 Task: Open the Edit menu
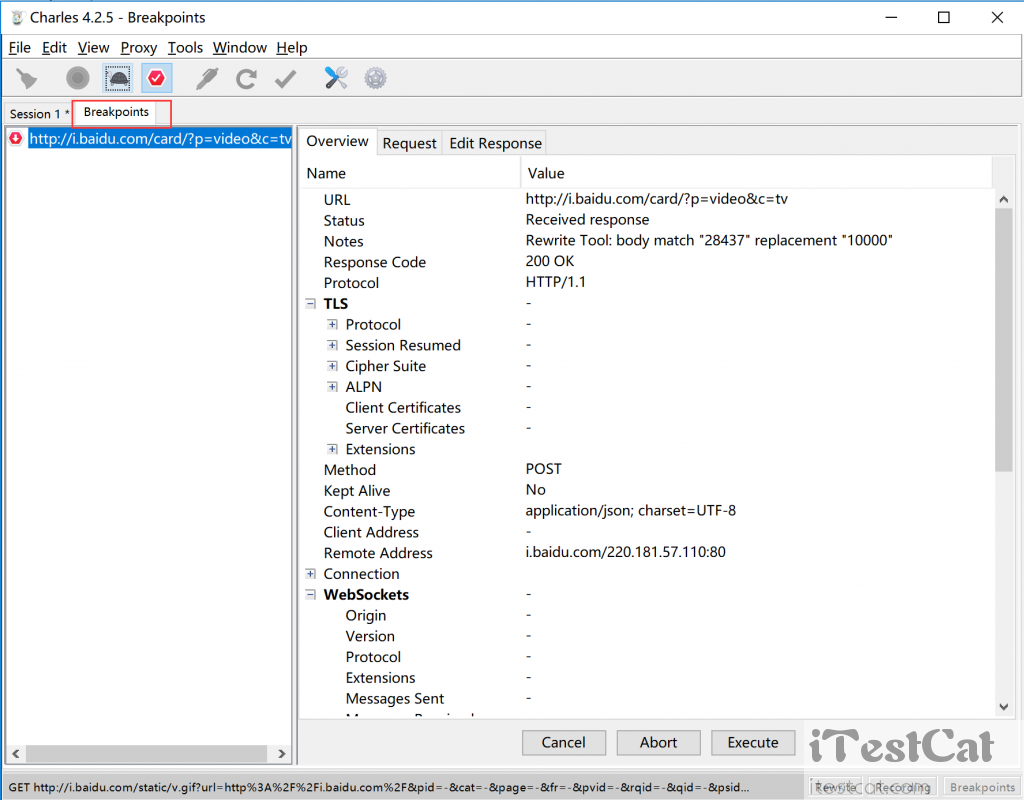point(54,48)
